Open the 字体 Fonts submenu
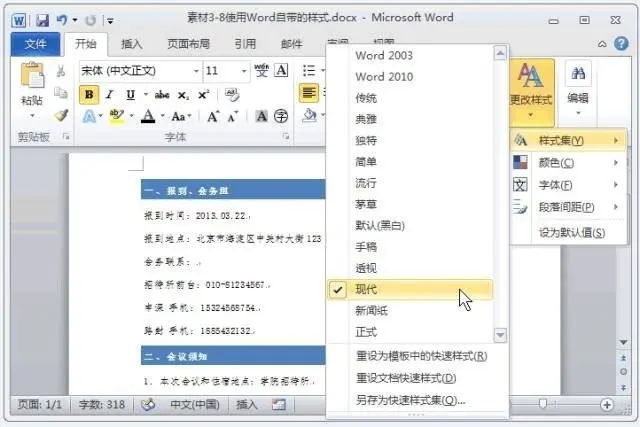The height and width of the screenshot is (427, 640). click(x=568, y=185)
